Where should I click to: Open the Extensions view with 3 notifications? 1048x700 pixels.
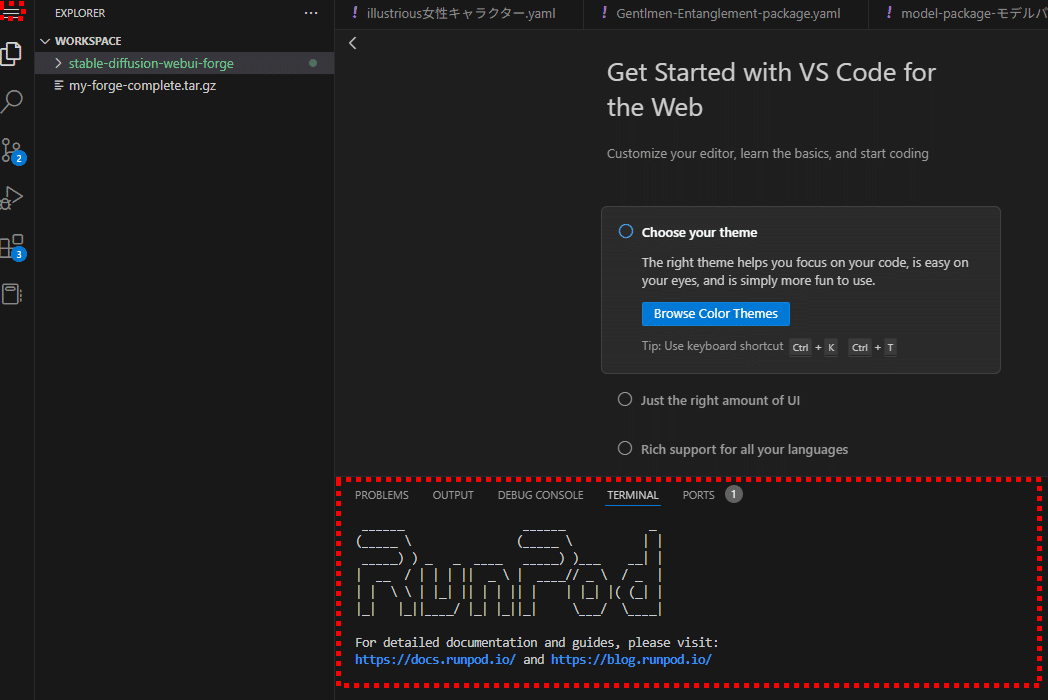[14, 245]
